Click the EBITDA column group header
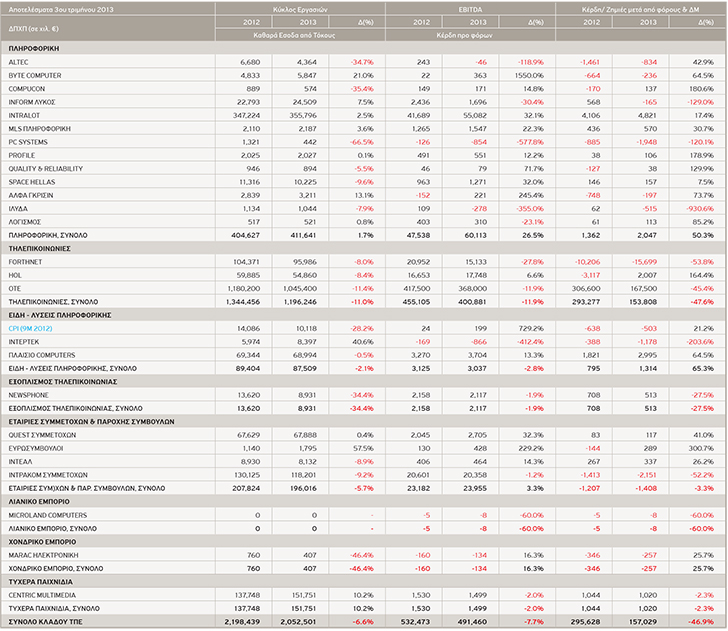728x631 pixels. (470, 9)
